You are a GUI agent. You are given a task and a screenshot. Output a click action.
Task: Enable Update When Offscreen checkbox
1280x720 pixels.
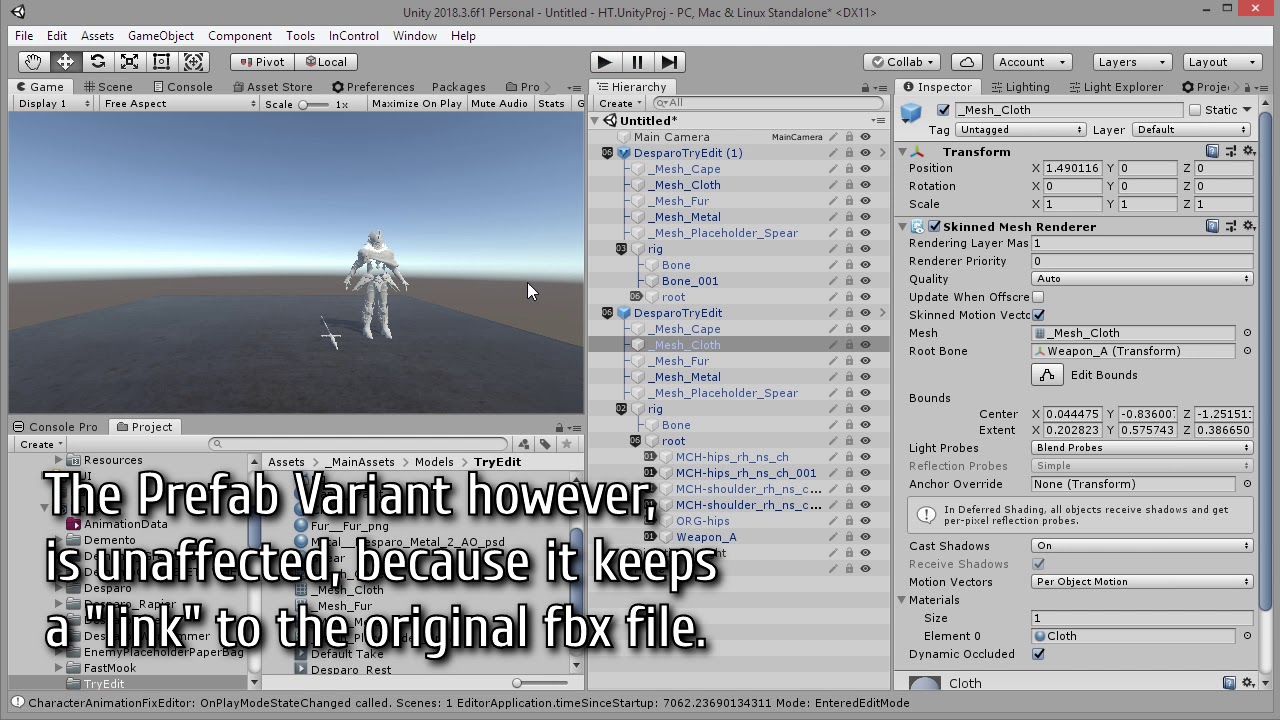[x=1038, y=297]
